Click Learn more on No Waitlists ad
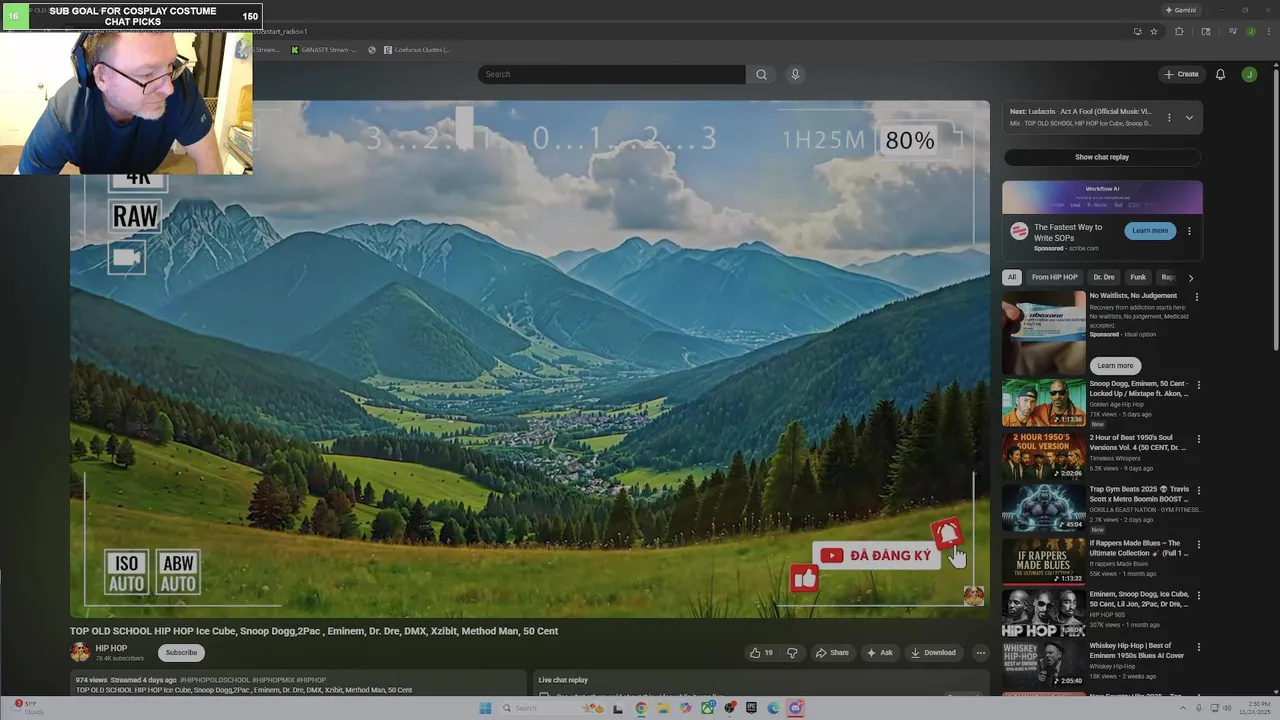 [1115, 365]
